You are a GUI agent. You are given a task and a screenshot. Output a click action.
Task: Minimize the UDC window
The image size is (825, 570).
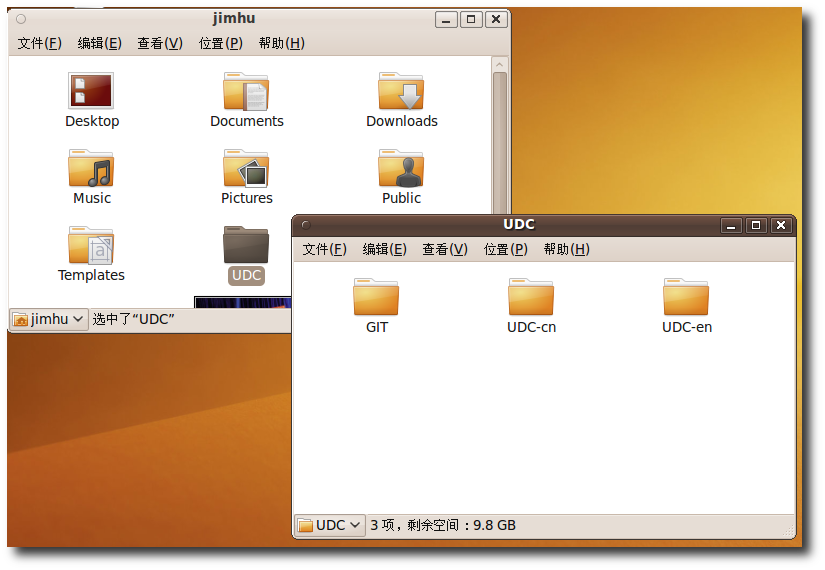731,226
